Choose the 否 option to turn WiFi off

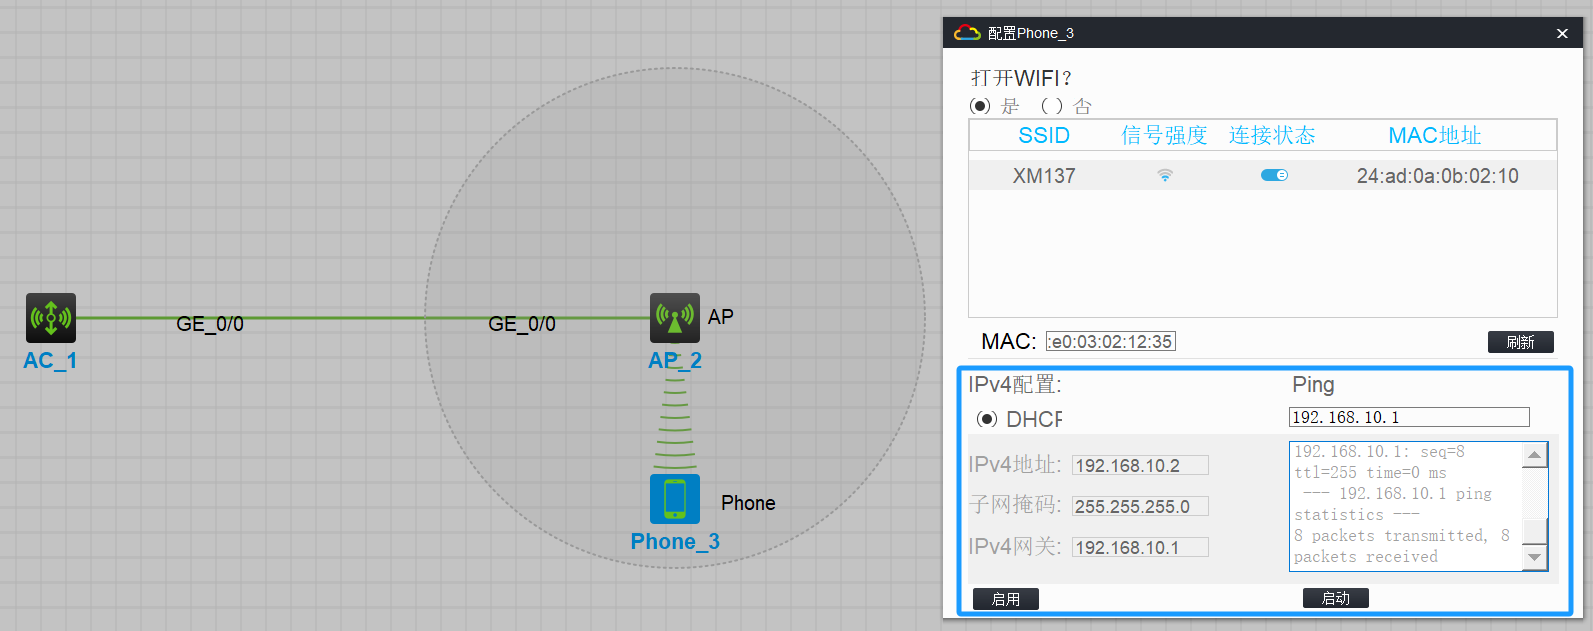click(x=1051, y=106)
